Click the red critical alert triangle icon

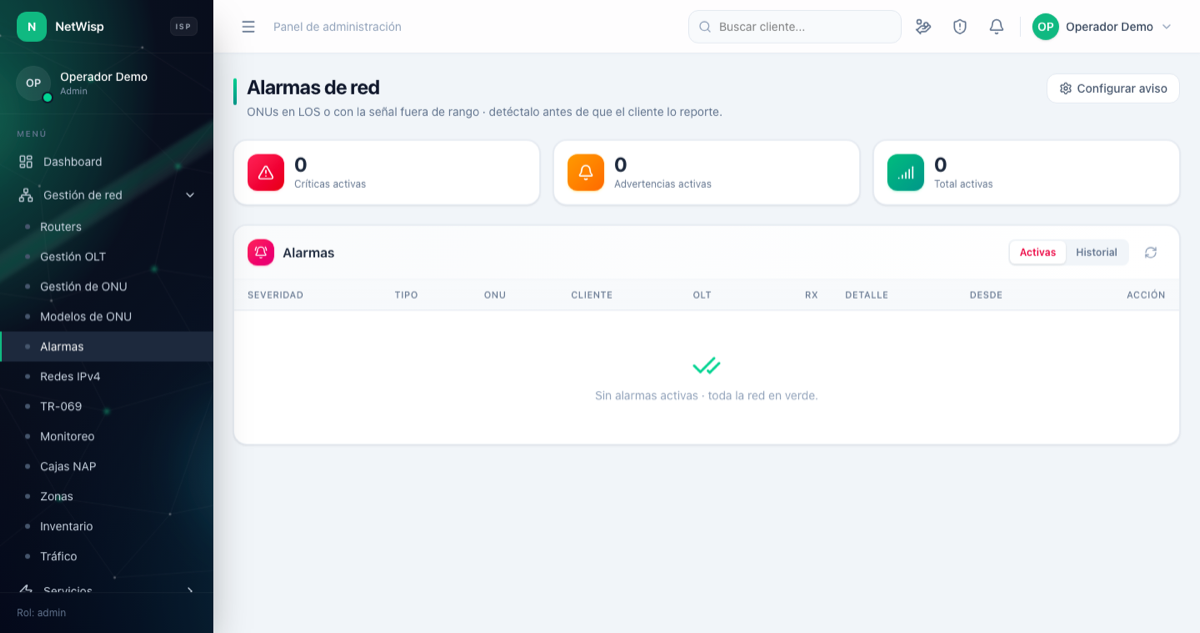(x=266, y=172)
